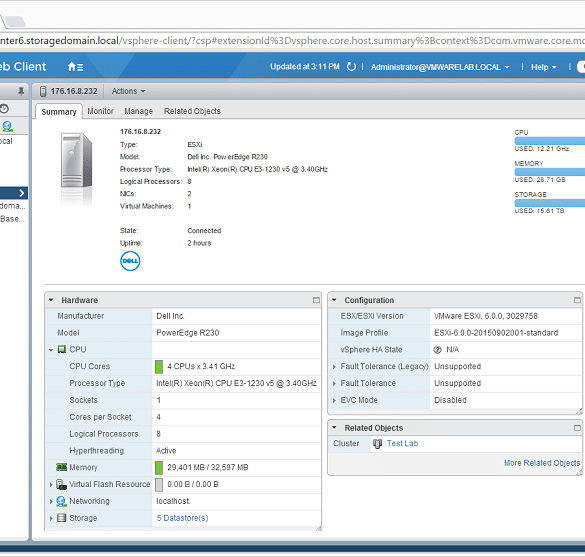This screenshot has height=557, width=585.
Task: Click the Hyperthreading 'Active' value
Action: (166, 451)
